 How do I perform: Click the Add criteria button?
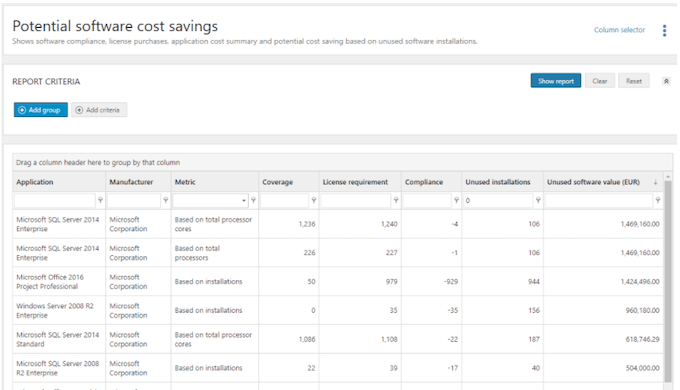(x=99, y=110)
